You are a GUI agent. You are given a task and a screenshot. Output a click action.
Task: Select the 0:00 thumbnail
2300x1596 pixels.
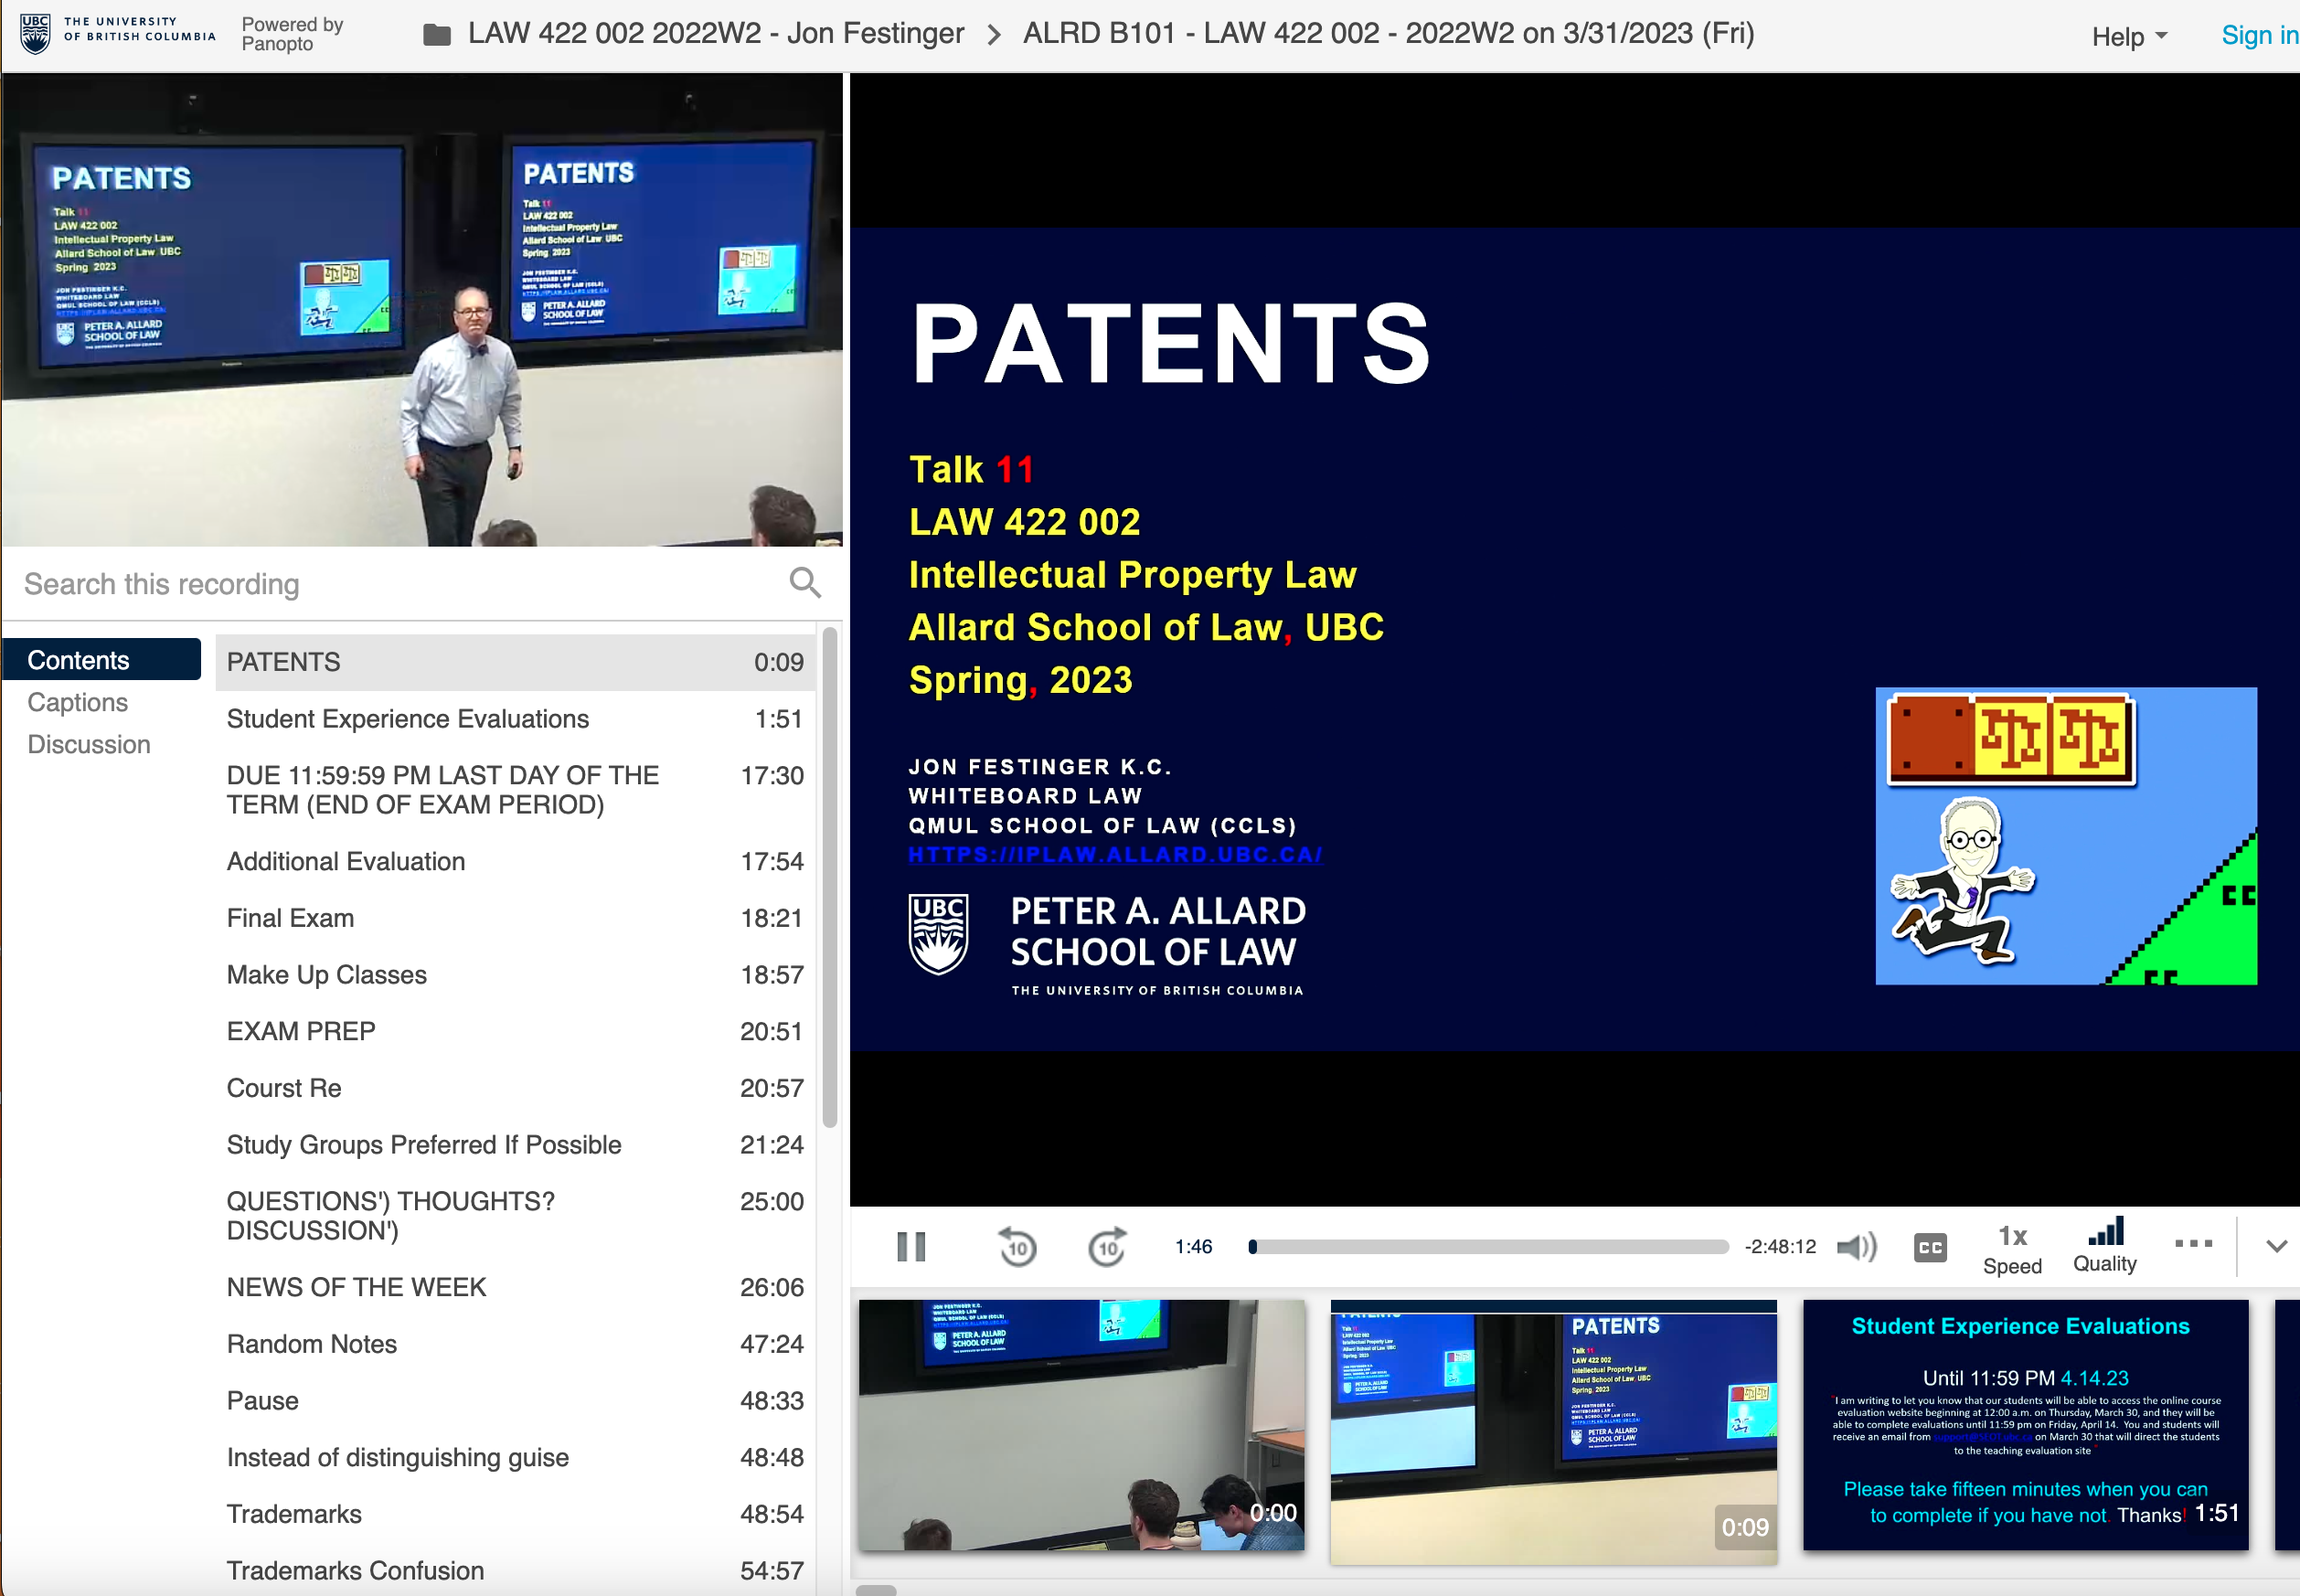click(x=1081, y=1425)
